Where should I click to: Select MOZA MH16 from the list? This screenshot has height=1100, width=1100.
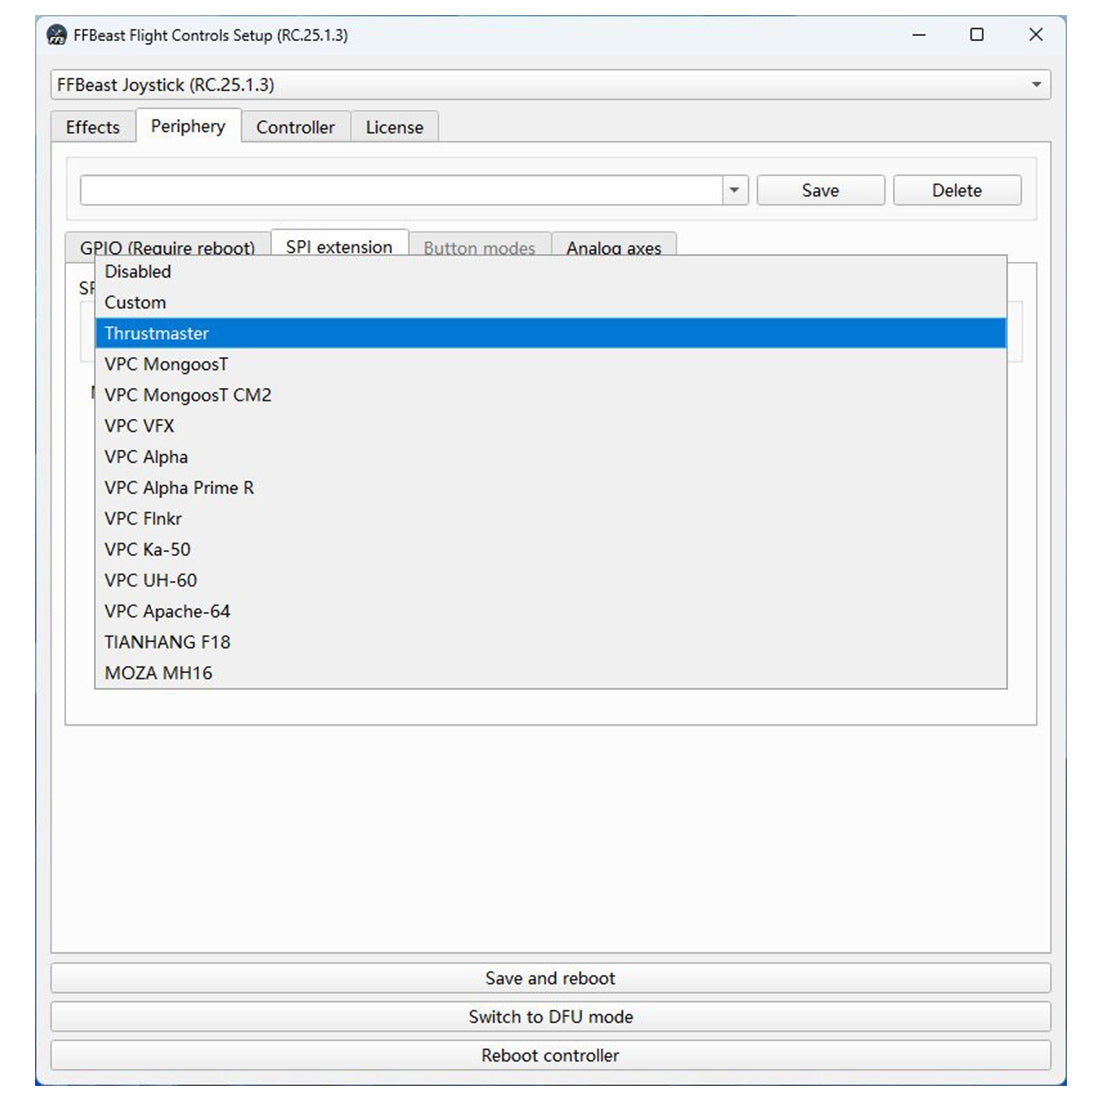pyautogui.click(x=158, y=673)
